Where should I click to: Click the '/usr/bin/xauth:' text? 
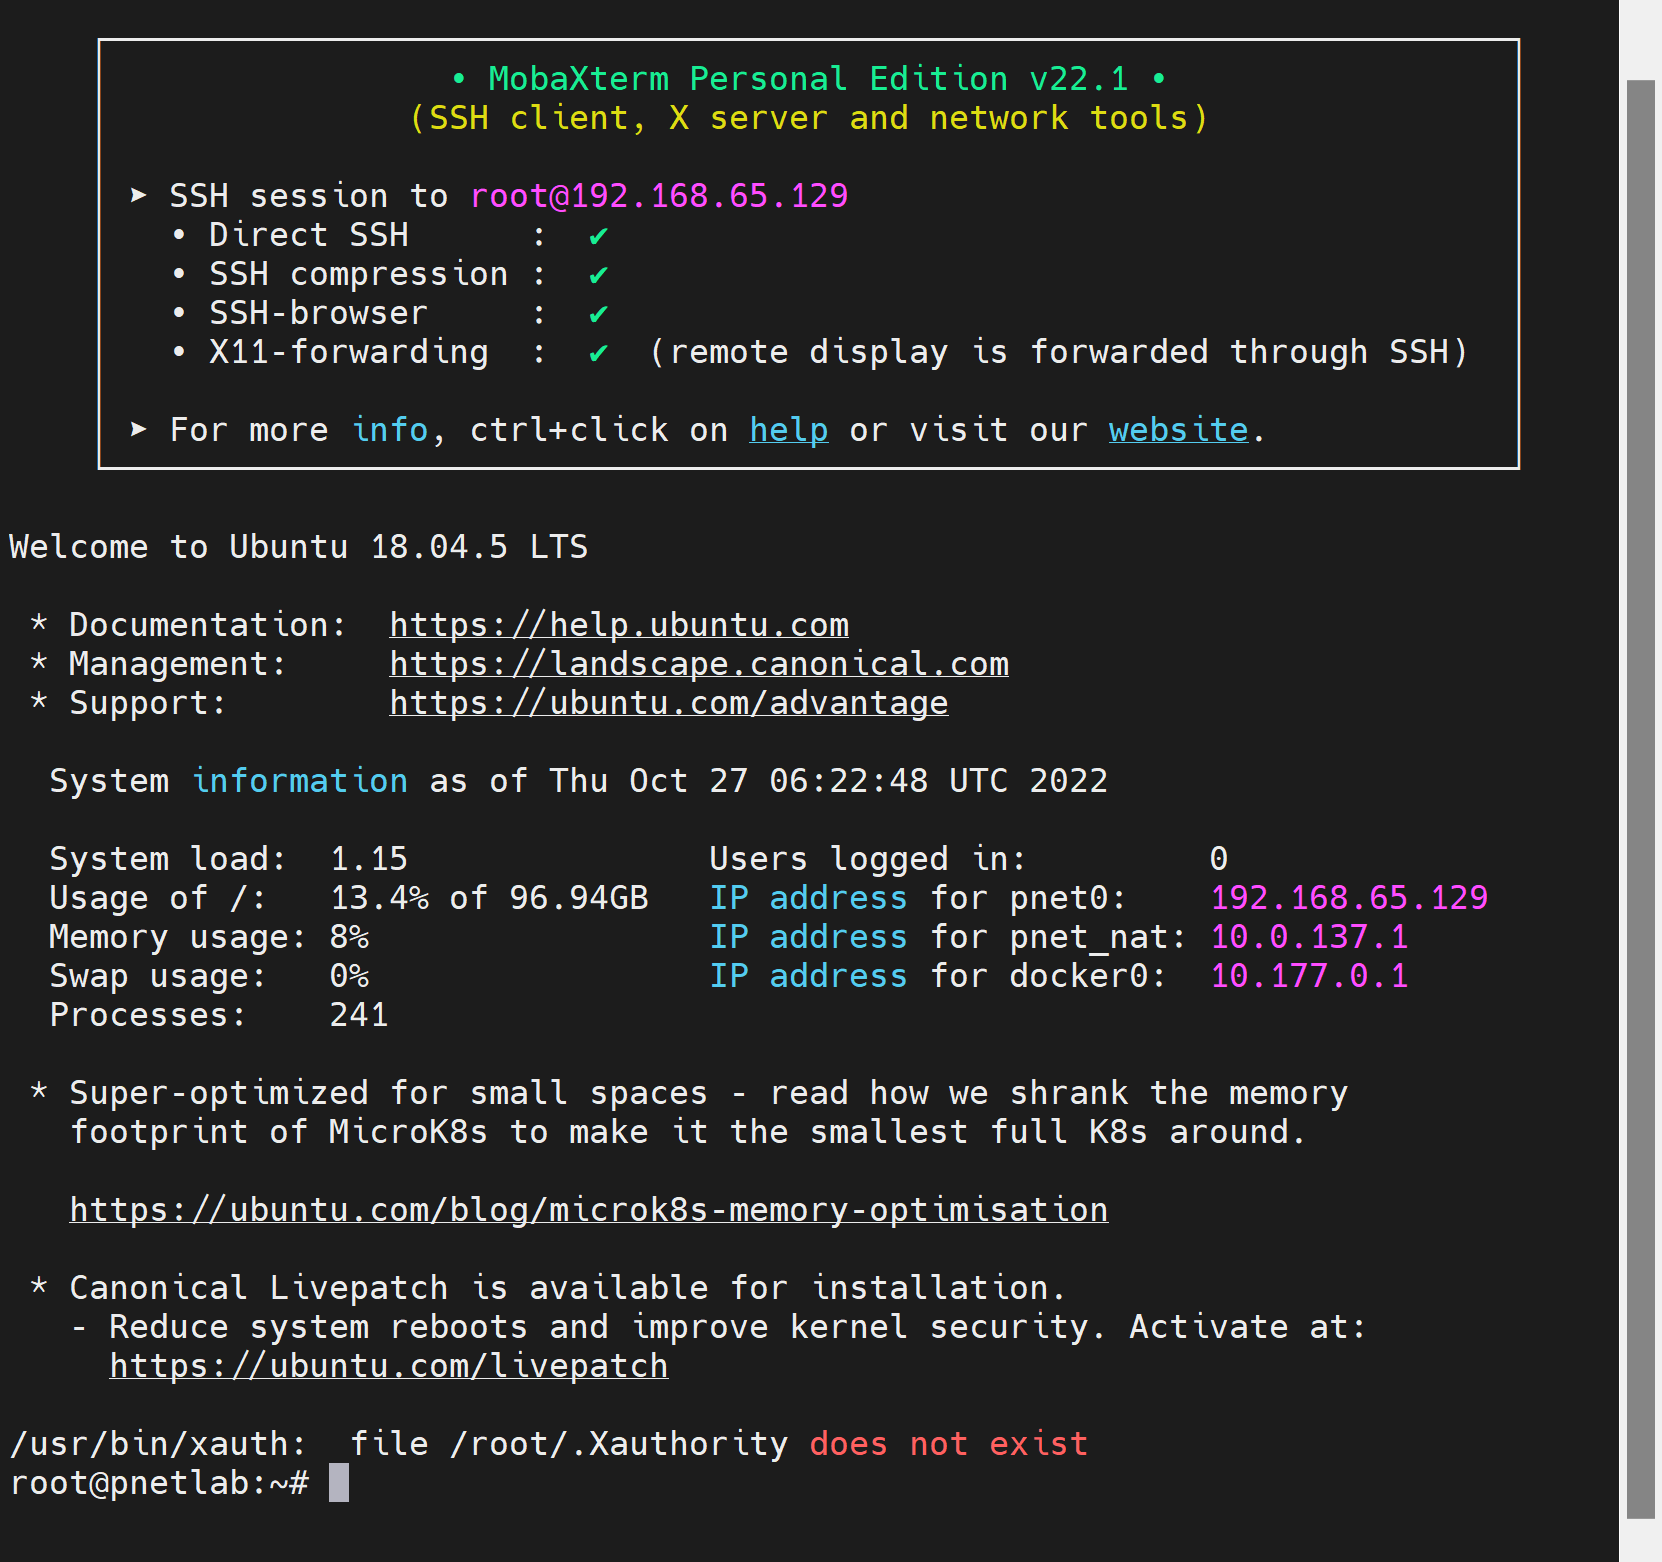pyautogui.click(x=158, y=1444)
